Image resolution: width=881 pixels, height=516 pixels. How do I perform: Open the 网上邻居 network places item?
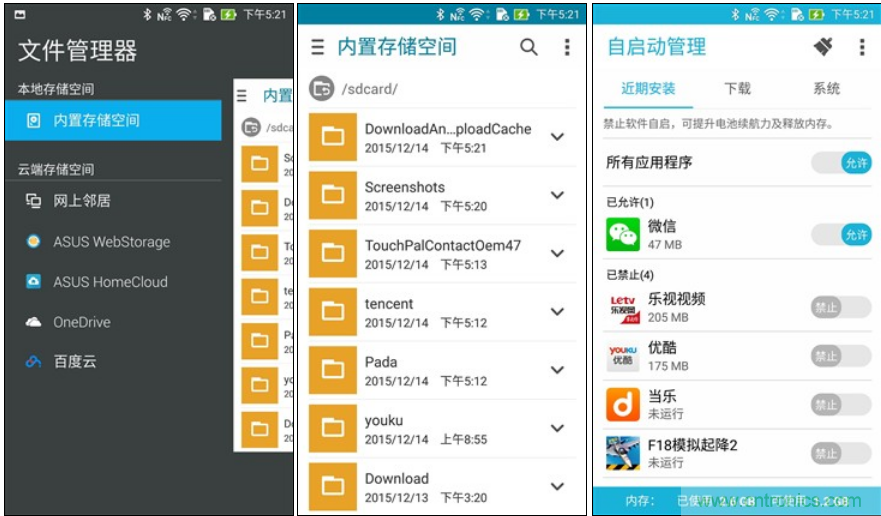pyautogui.click(x=82, y=201)
